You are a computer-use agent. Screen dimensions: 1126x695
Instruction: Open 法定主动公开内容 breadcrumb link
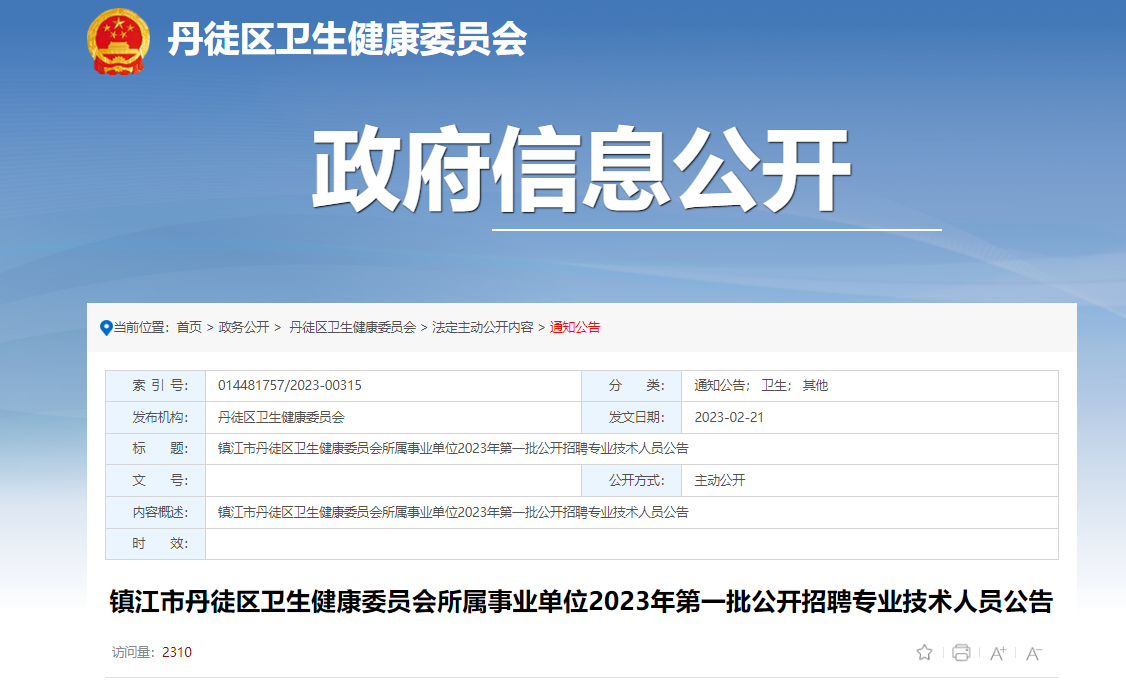(483, 327)
